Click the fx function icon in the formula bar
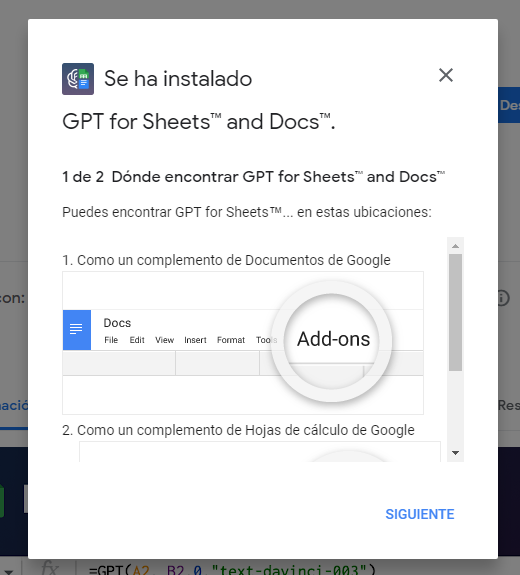The height and width of the screenshot is (575, 520). (x=50, y=568)
